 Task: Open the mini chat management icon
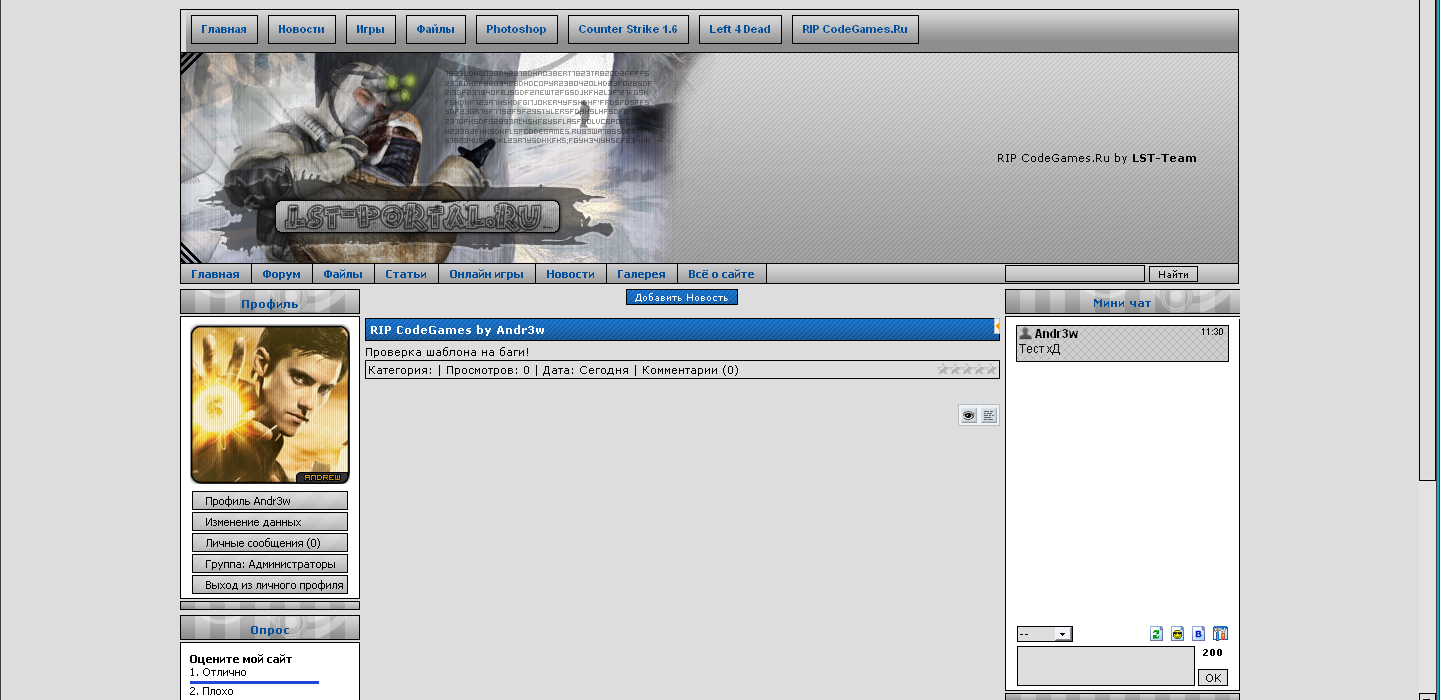click(1220, 634)
